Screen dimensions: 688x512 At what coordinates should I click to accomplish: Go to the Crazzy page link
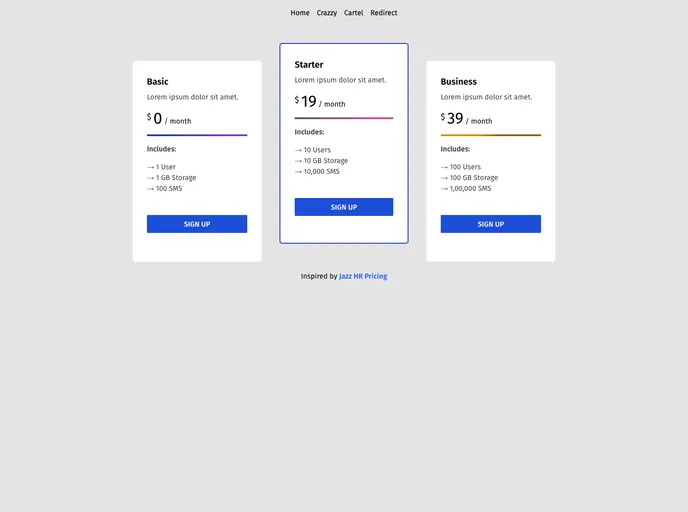pyautogui.click(x=327, y=13)
